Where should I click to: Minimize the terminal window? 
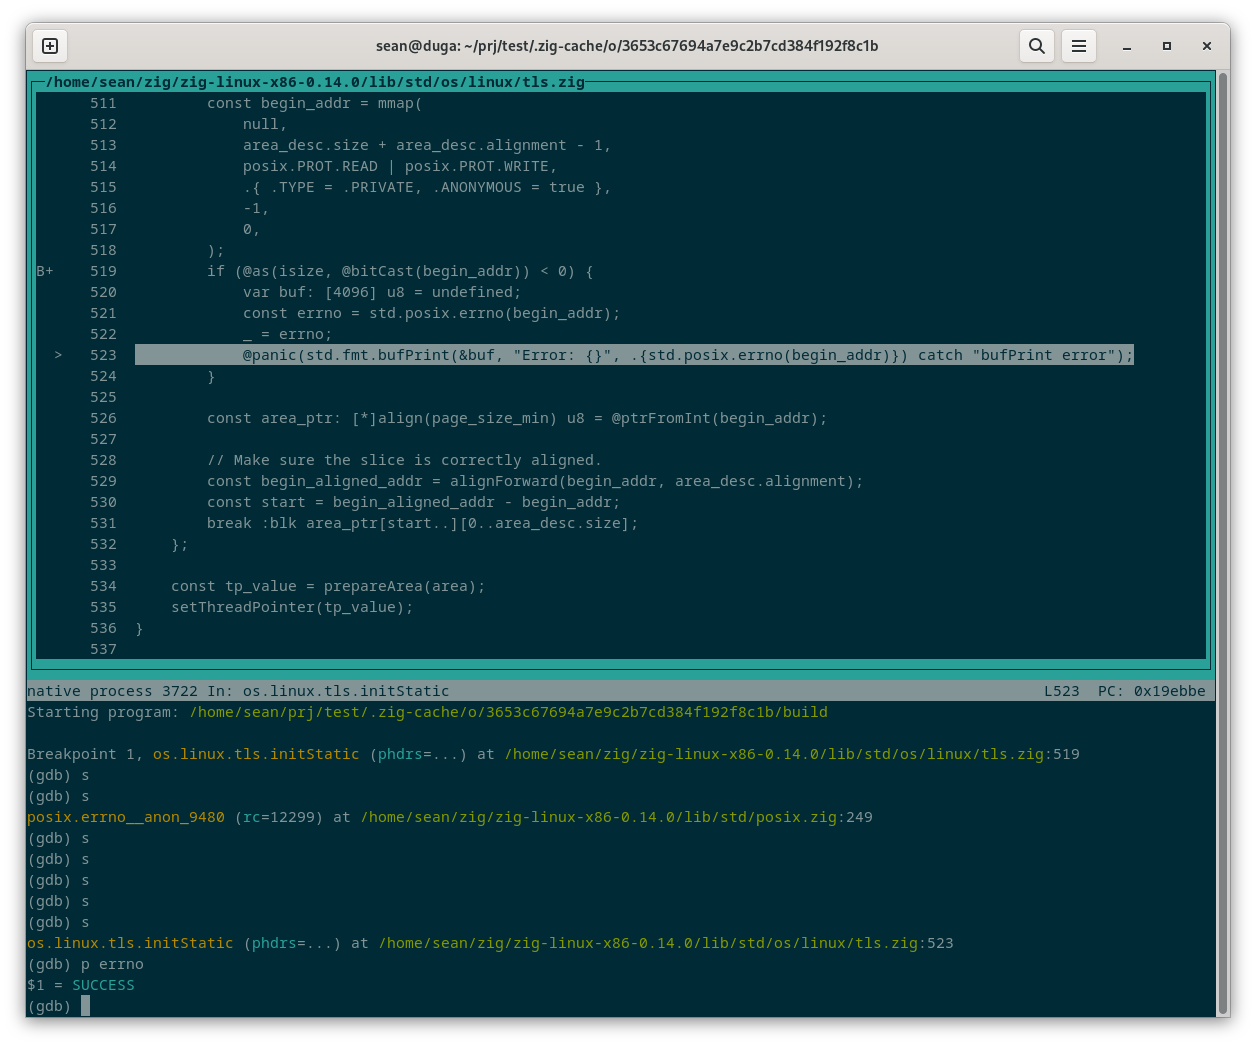1127,46
